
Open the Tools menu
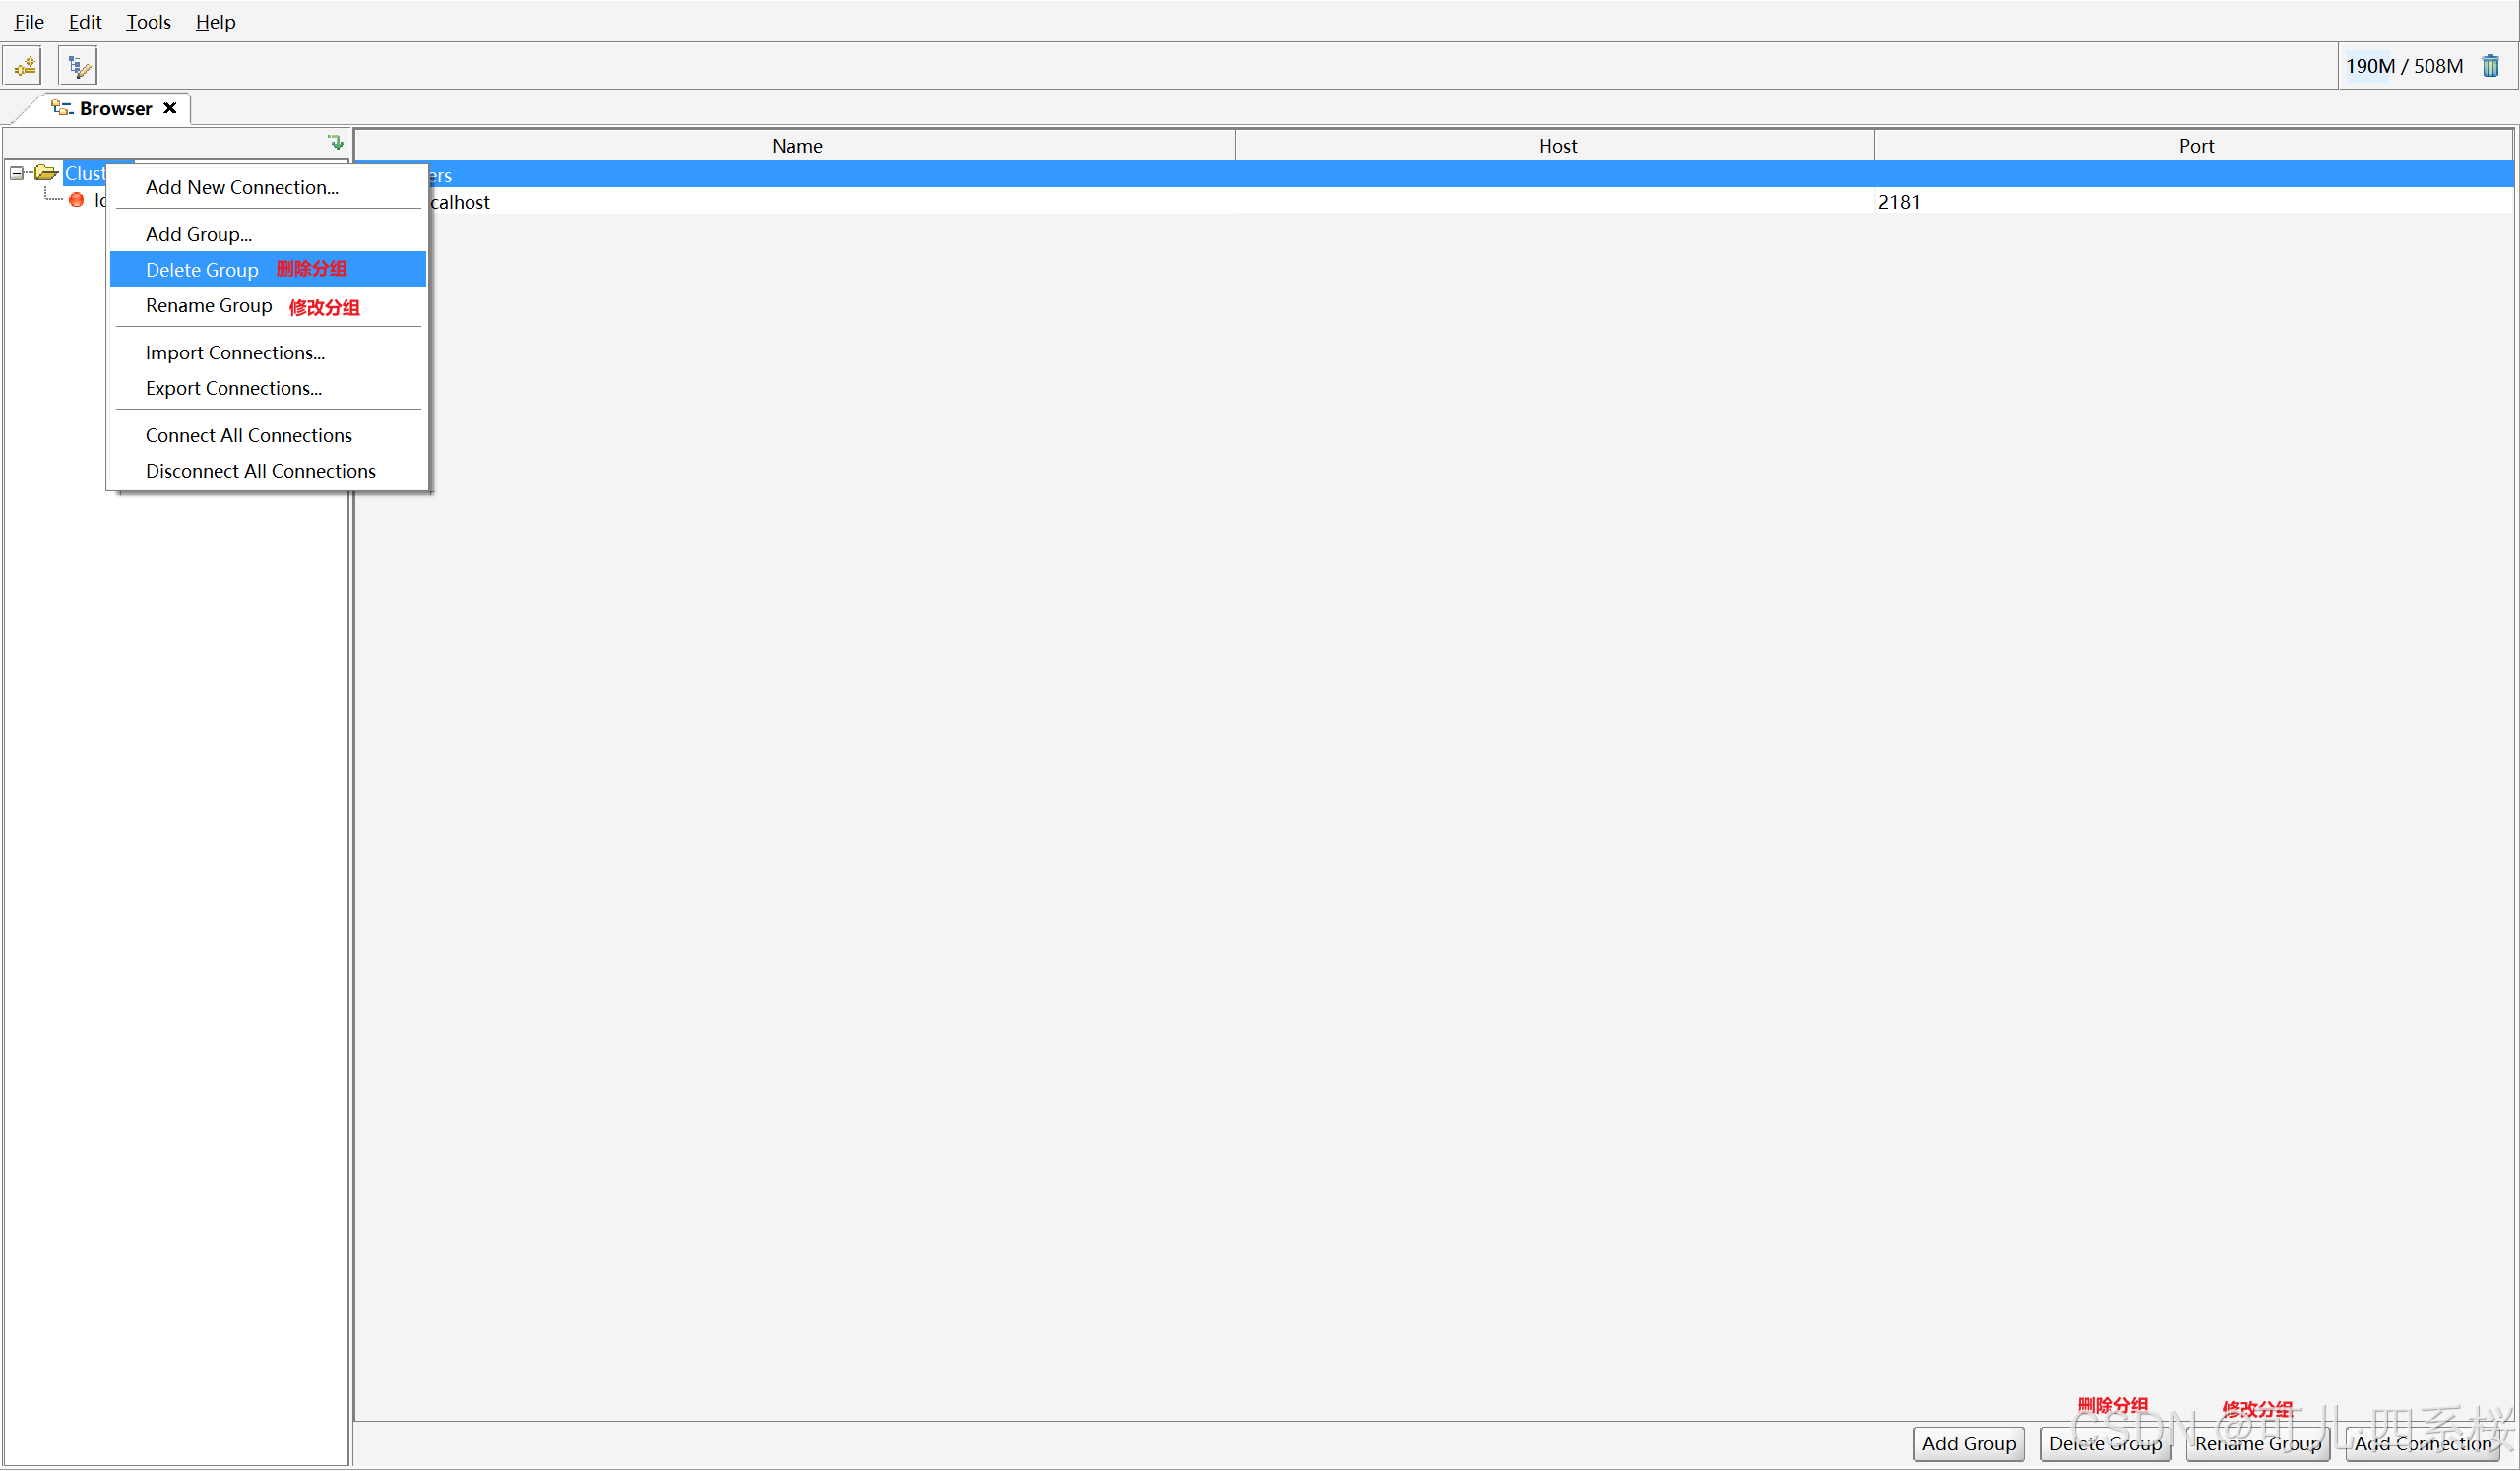click(148, 21)
